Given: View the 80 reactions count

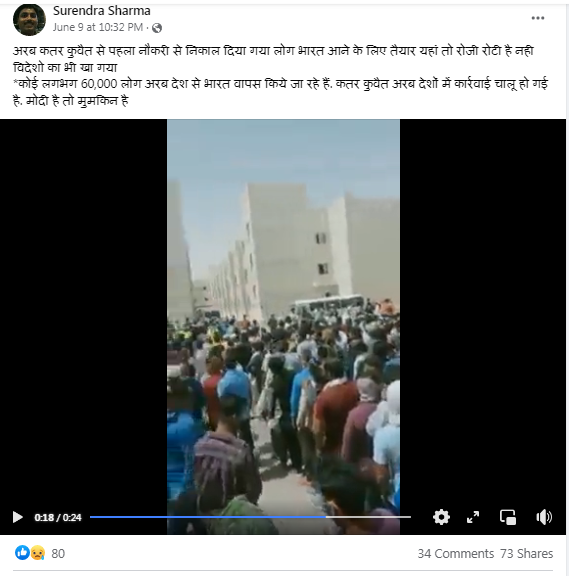Looking at the screenshot, I should tap(58, 553).
